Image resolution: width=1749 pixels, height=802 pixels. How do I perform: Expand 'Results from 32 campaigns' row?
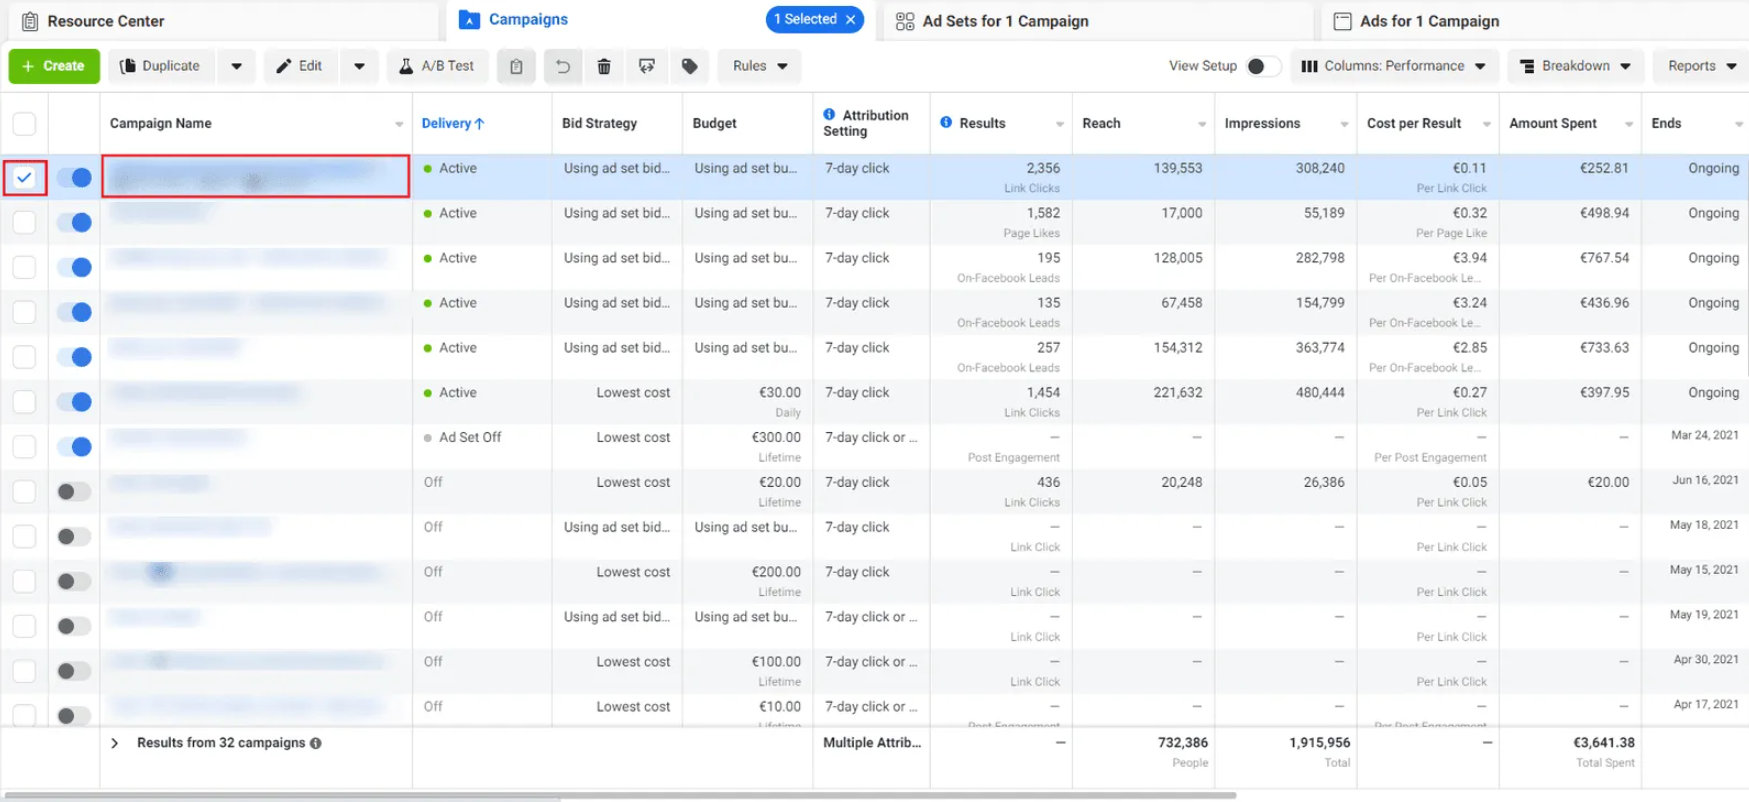[115, 743]
